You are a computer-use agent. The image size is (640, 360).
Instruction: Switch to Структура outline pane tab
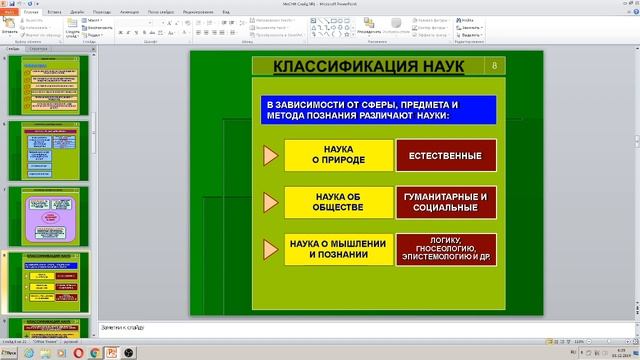tap(38, 49)
